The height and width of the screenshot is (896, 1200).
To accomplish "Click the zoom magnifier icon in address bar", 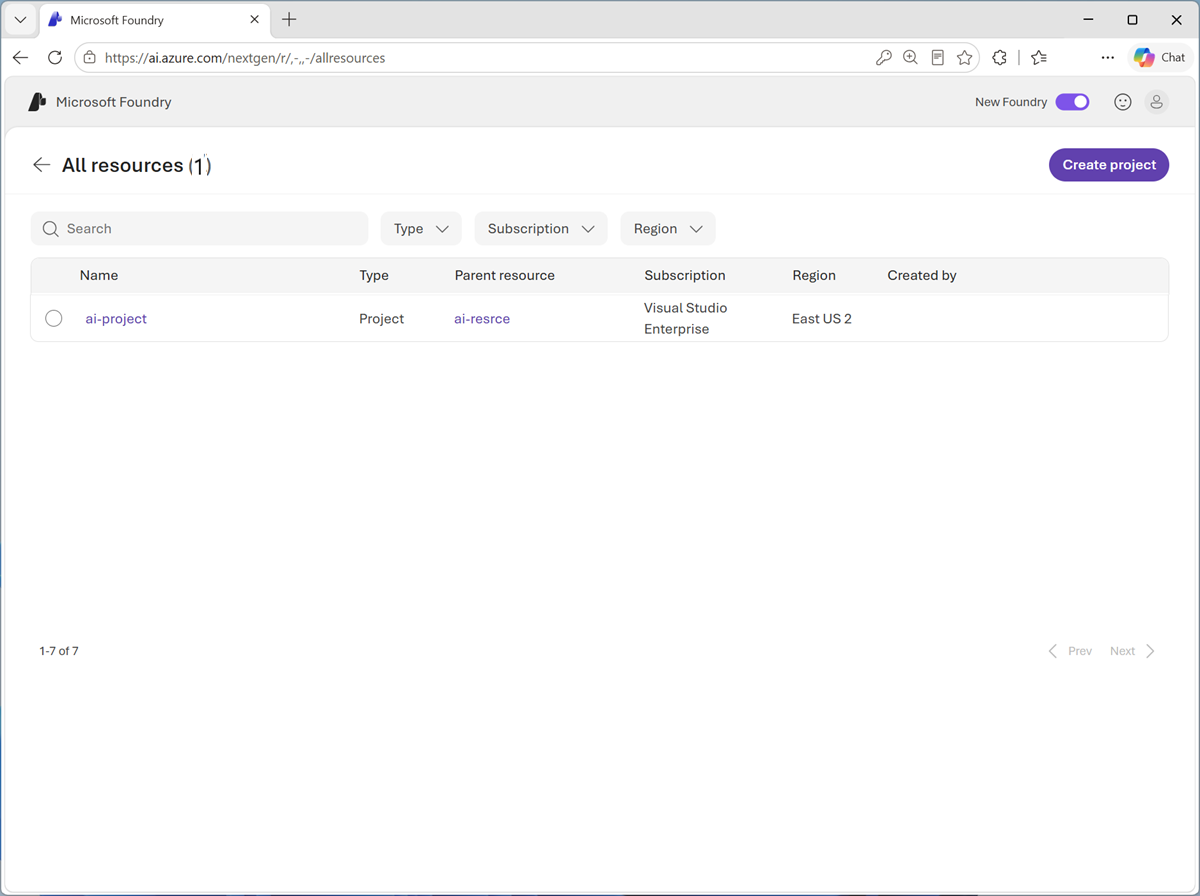I will (x=910, y=58).
